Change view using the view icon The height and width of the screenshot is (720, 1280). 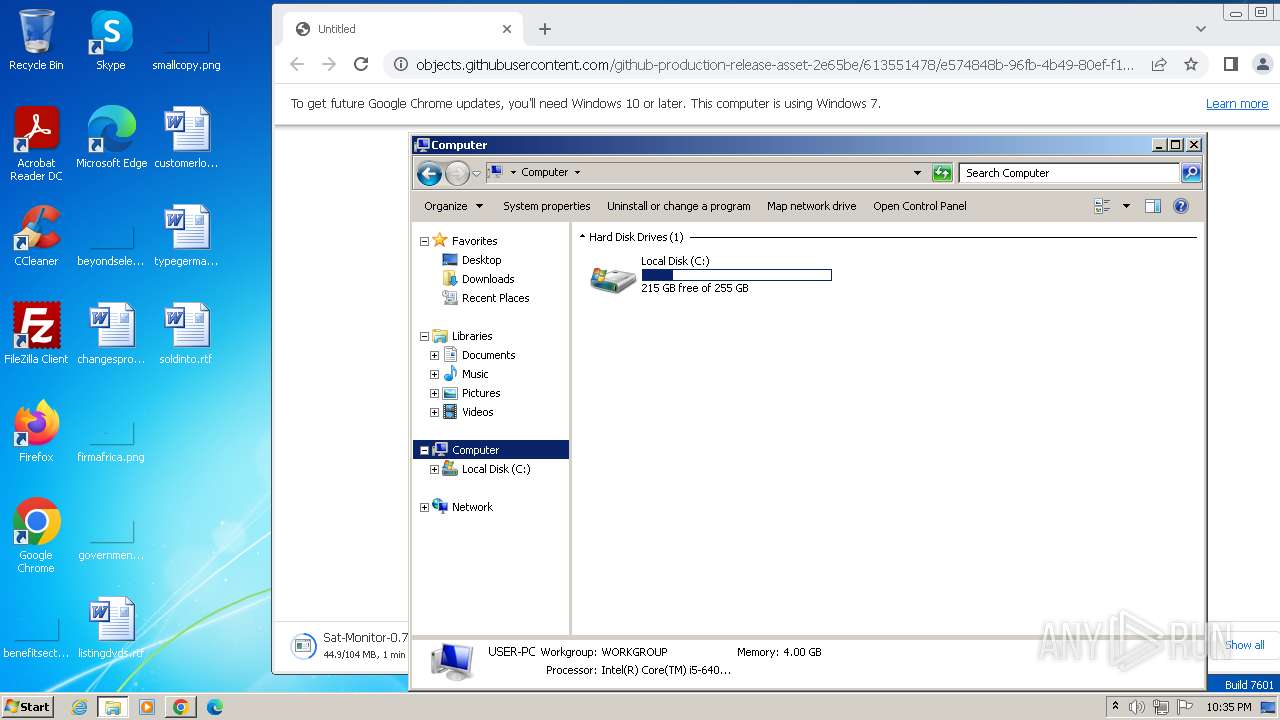pyautogui.click(x=1103, y=206)
